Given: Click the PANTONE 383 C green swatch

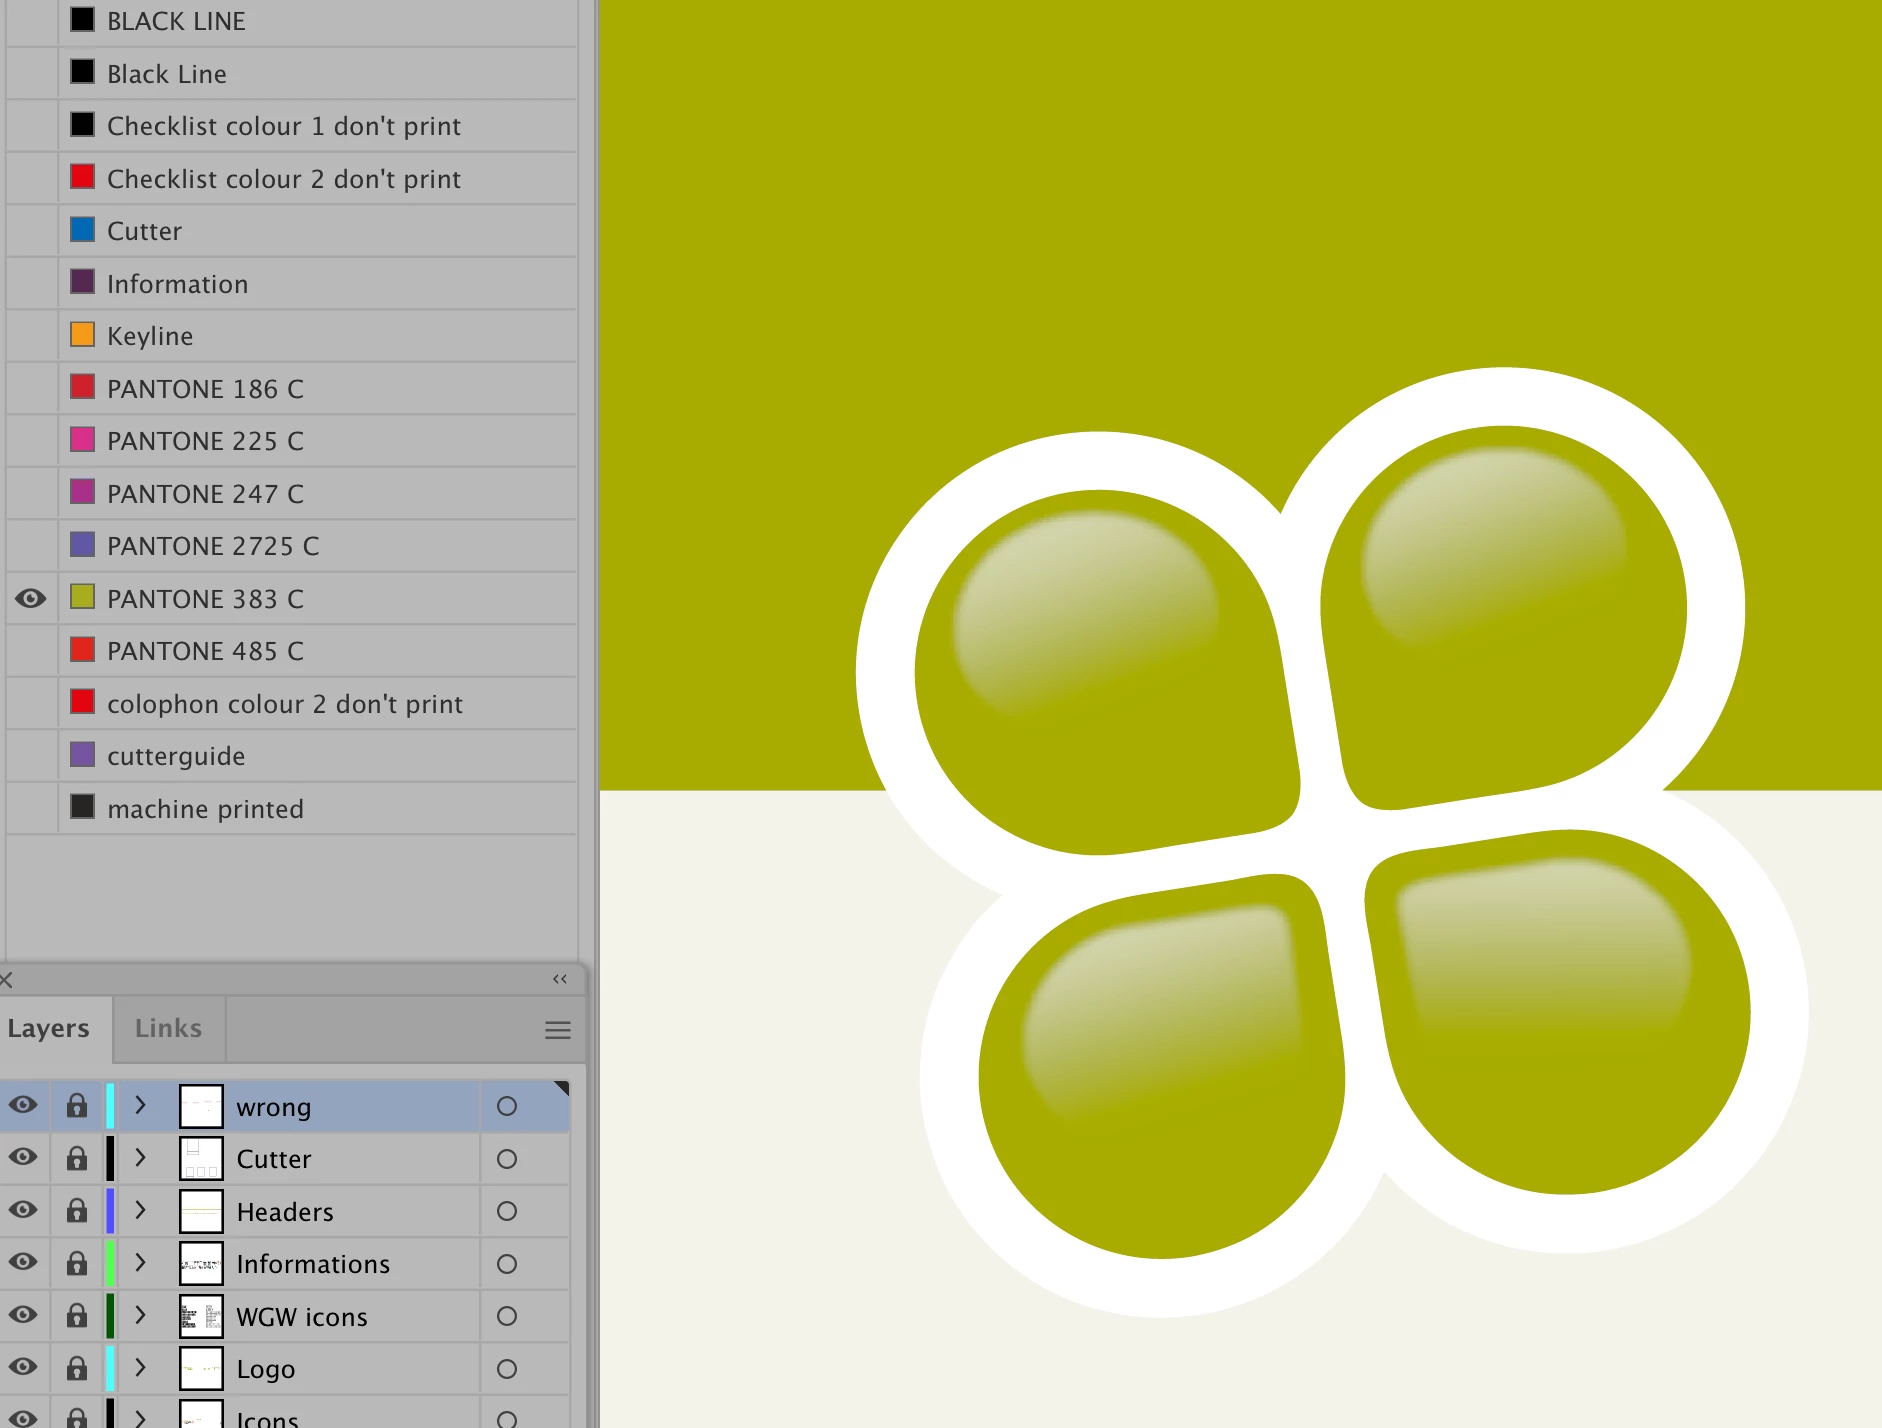Looking at the screenshot, I should pos(83,597).
